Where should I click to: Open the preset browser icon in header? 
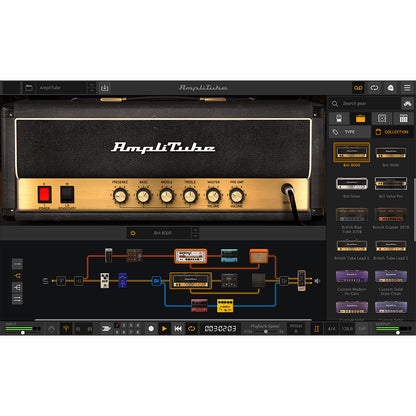(x=29, y=88)
